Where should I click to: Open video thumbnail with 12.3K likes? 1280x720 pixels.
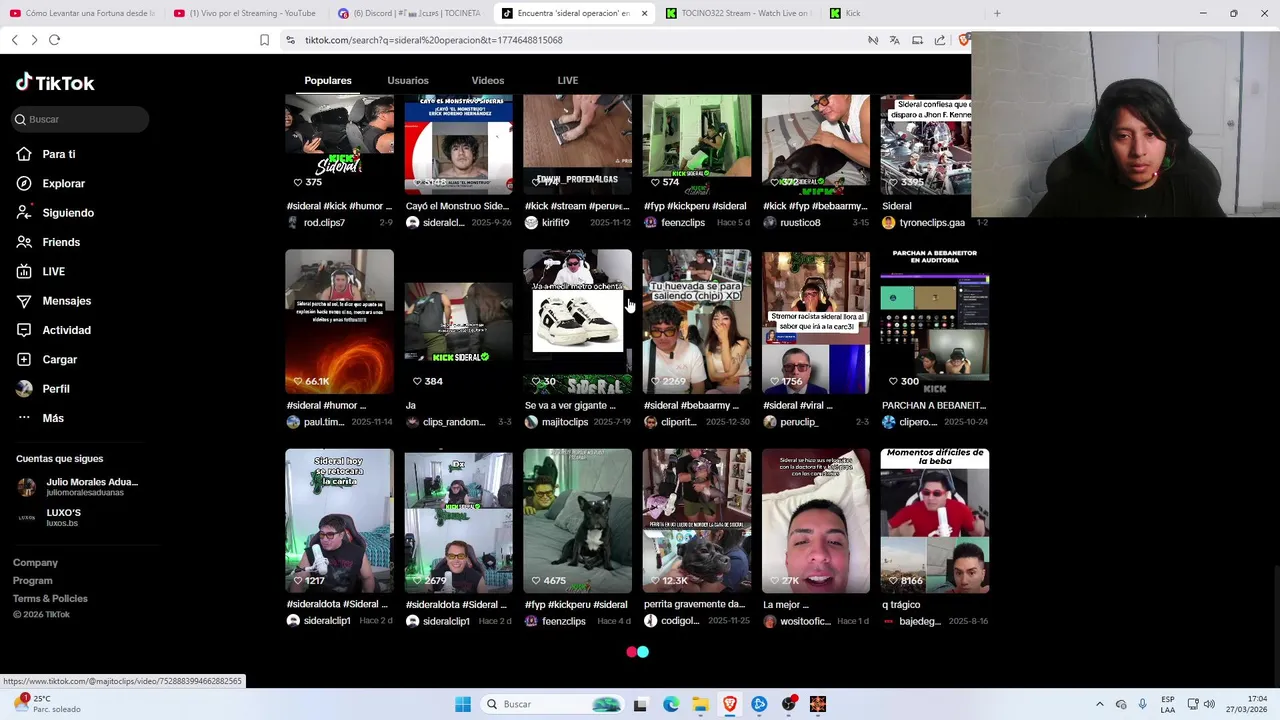(x=697, y=520)
